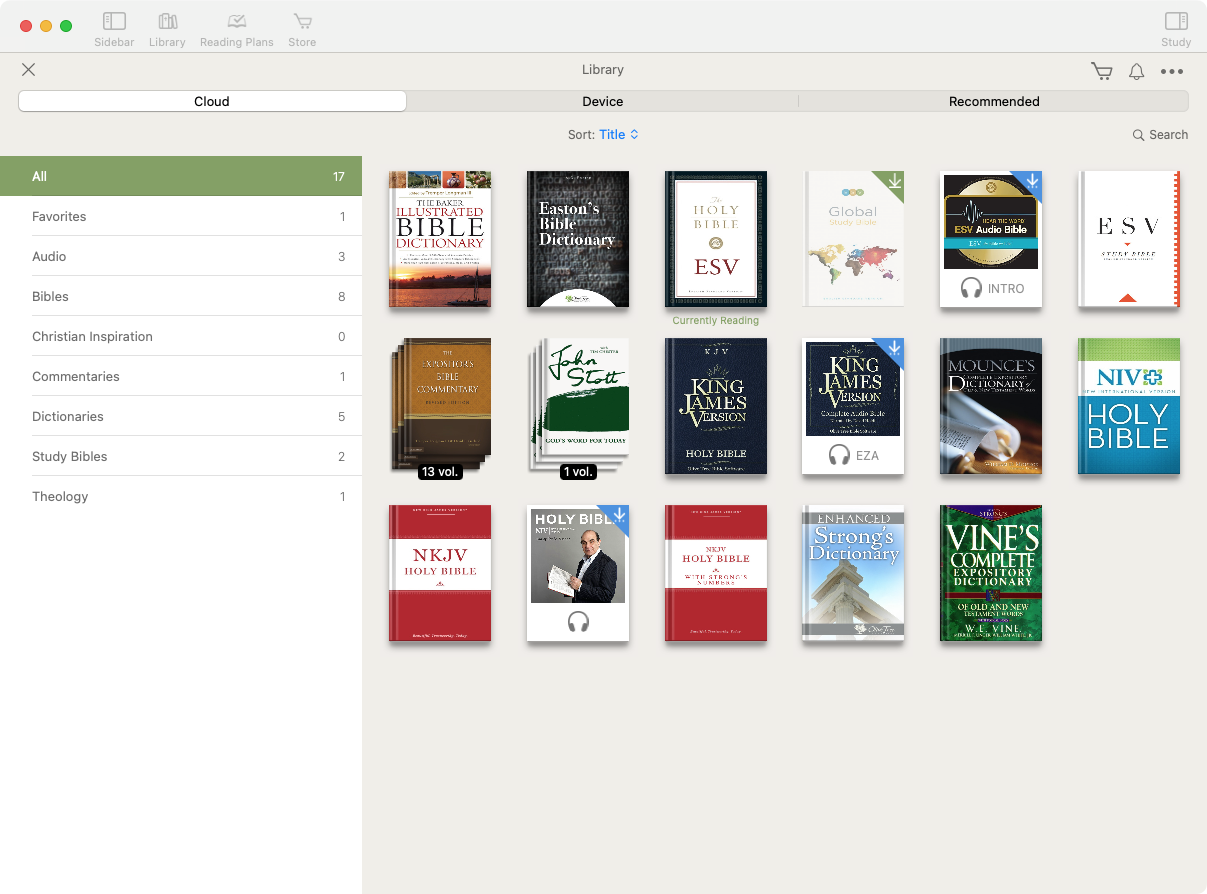The image size is (1207, 894).
Task: Open Reading Plans from the toolbar
Action: [237, 21]
